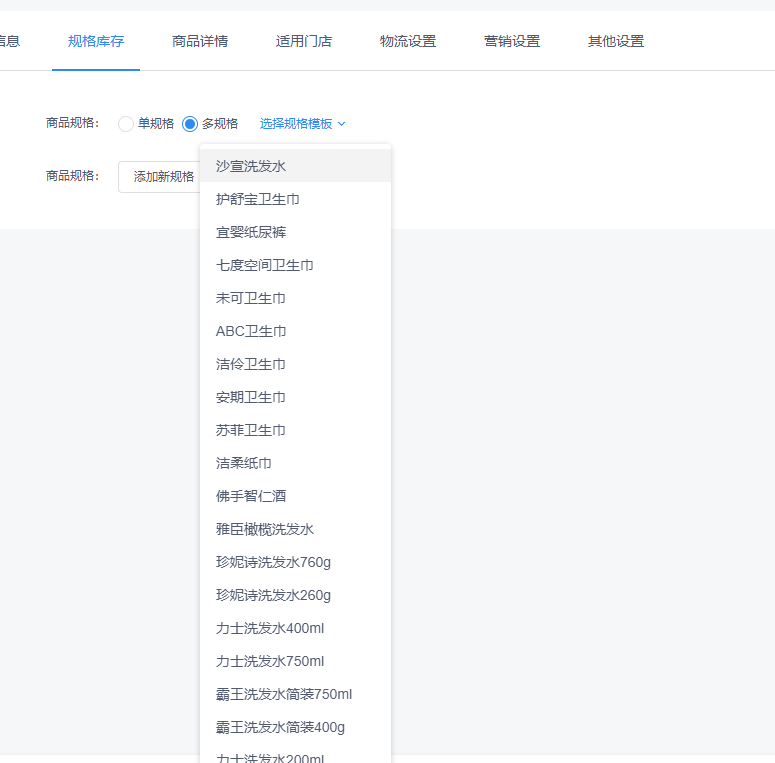Choose 雅臣橄榄洗发水 template
This screenshot has height=763, width=775.
[296, 529]
